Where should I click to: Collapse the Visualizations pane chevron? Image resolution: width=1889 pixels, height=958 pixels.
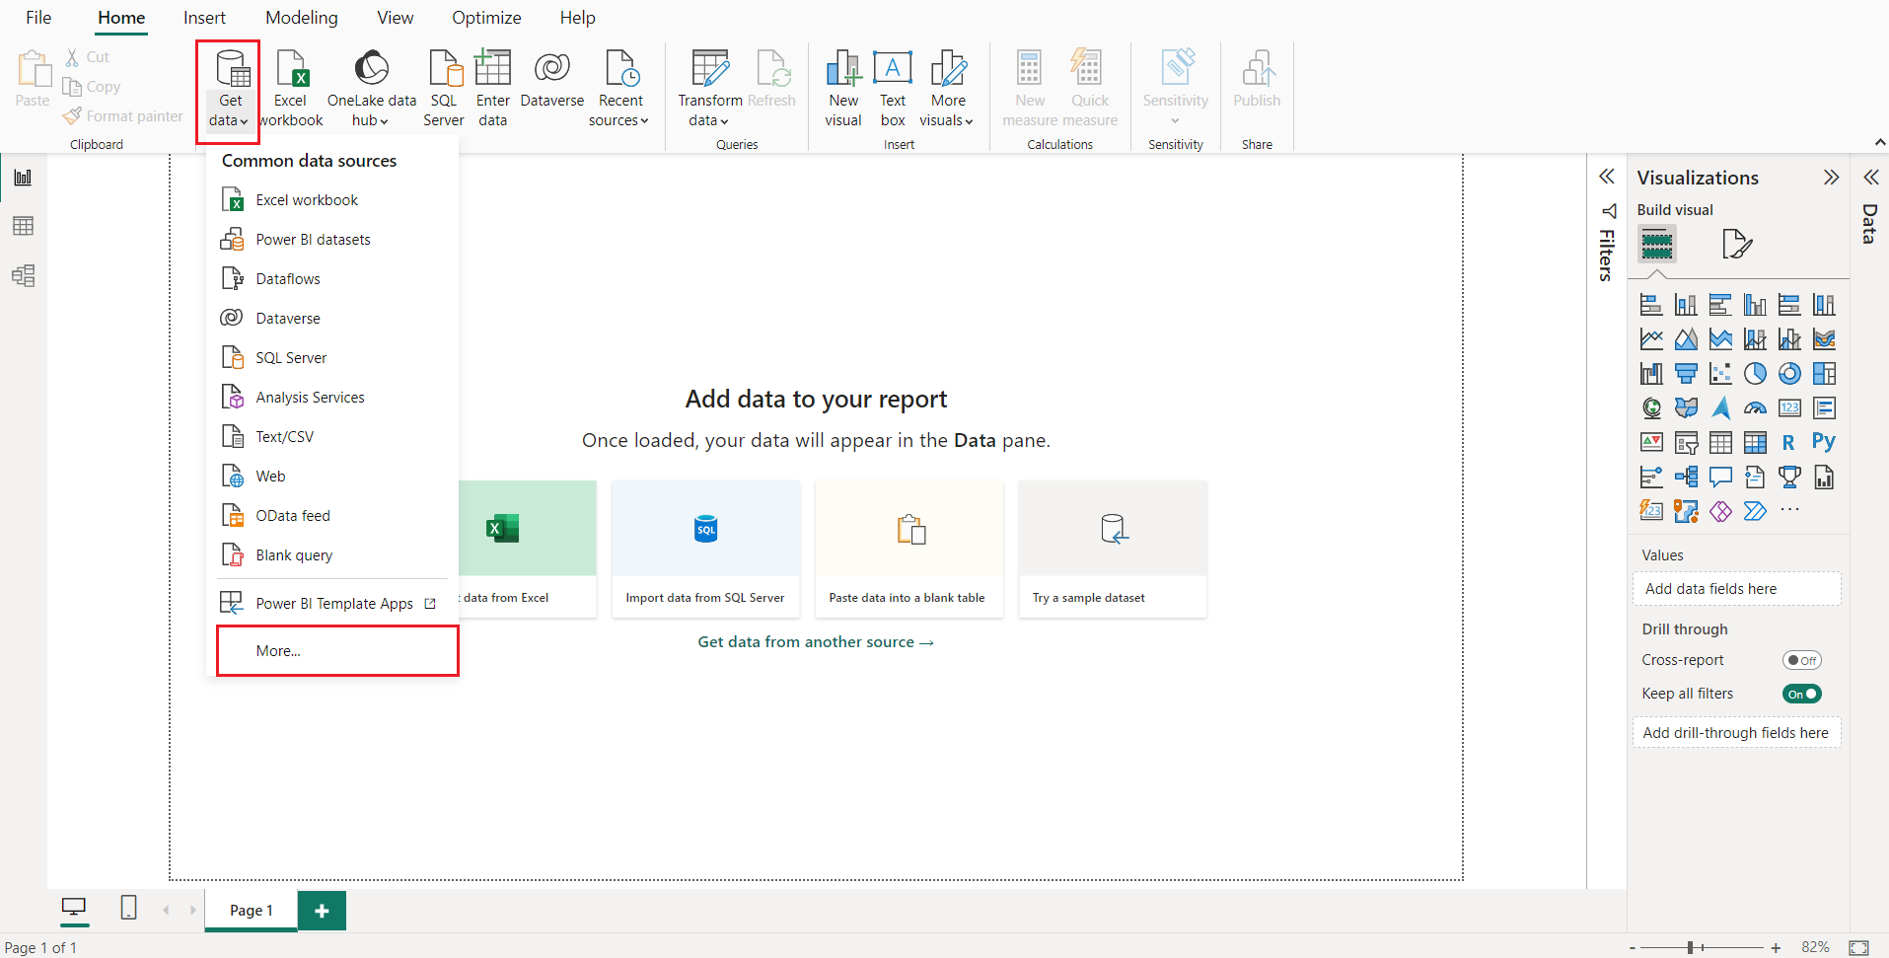click(x=1831, y=177)
